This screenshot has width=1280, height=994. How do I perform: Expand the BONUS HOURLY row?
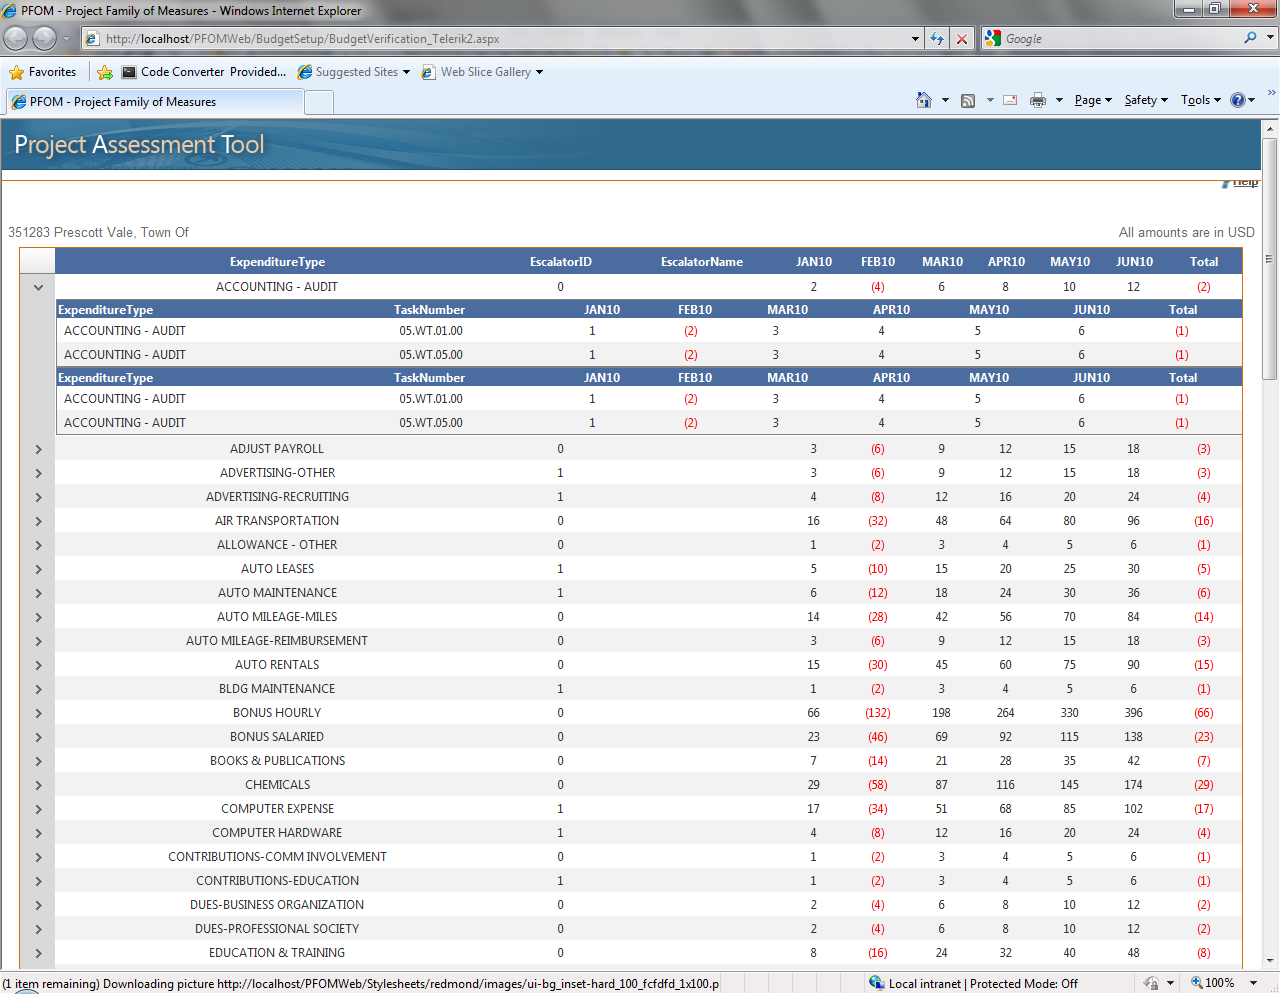pos(38,713)
